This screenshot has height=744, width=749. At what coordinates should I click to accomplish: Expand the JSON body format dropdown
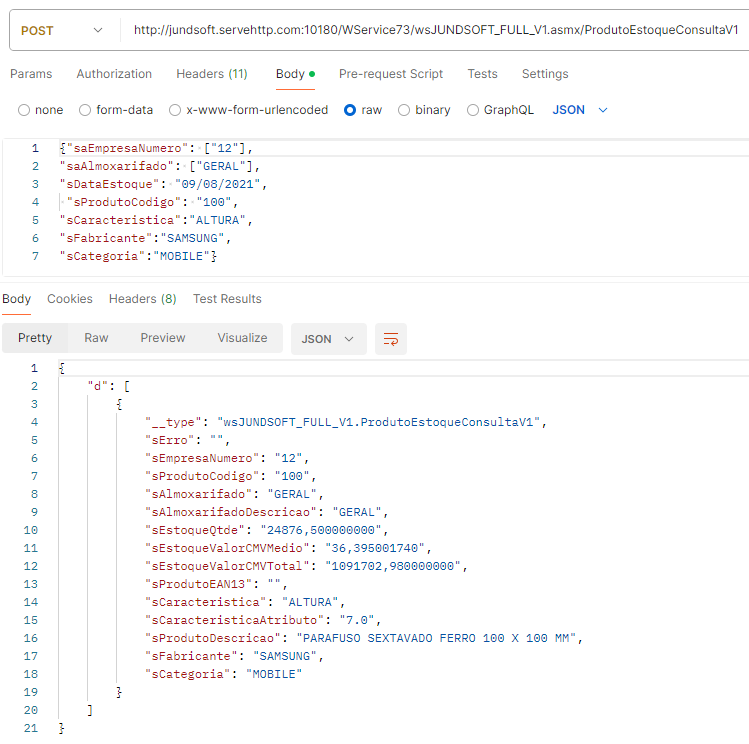point(580,110)
